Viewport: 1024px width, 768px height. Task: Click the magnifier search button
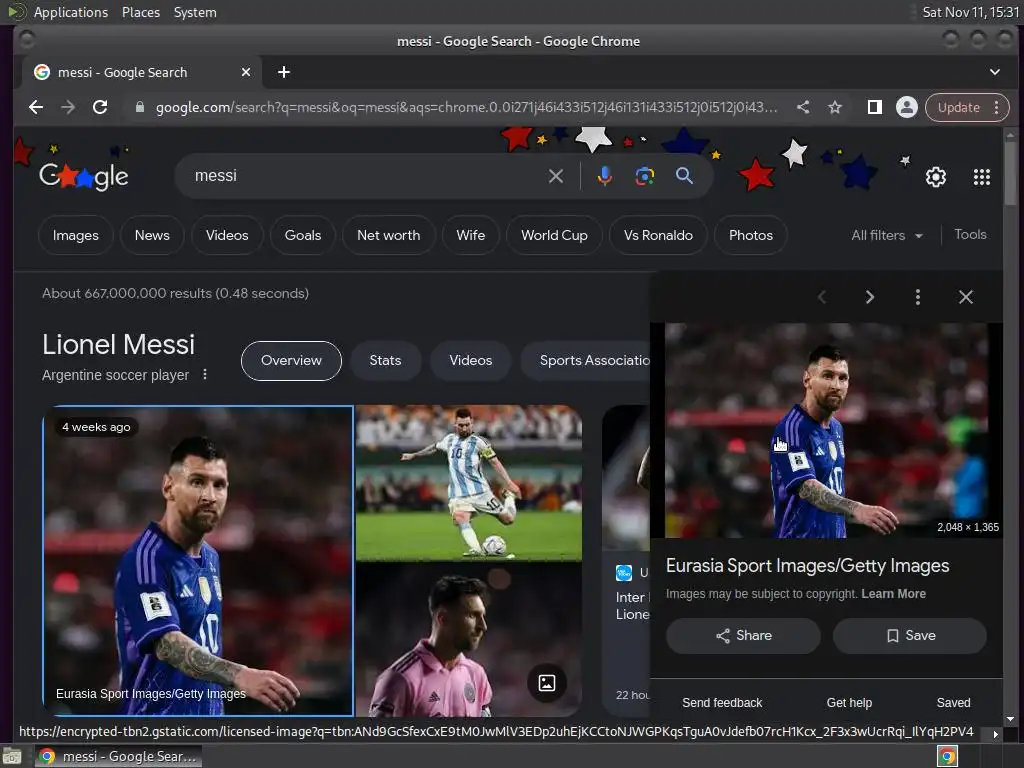684,176
